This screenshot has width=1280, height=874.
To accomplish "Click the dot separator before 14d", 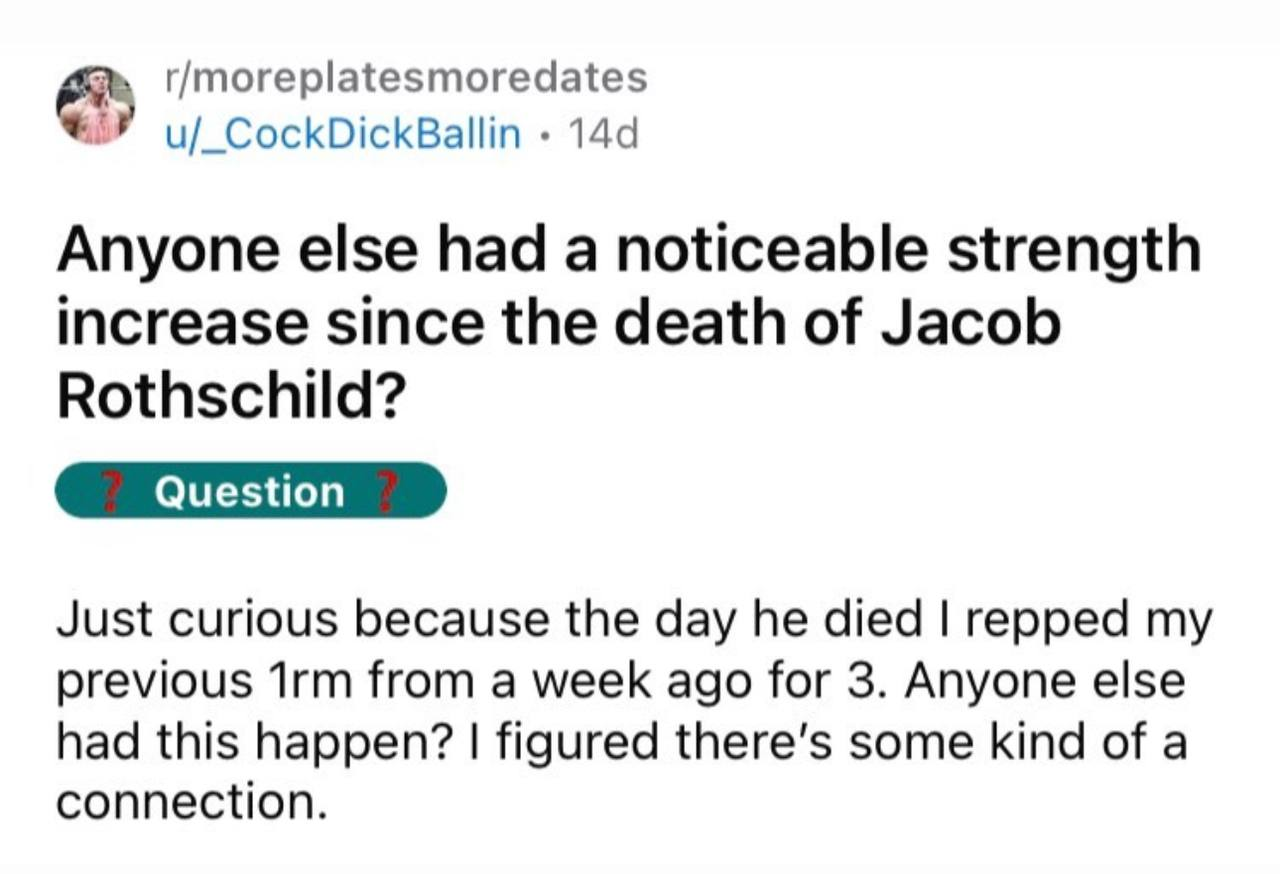I will pyautogui.click(x=544, y=133).
